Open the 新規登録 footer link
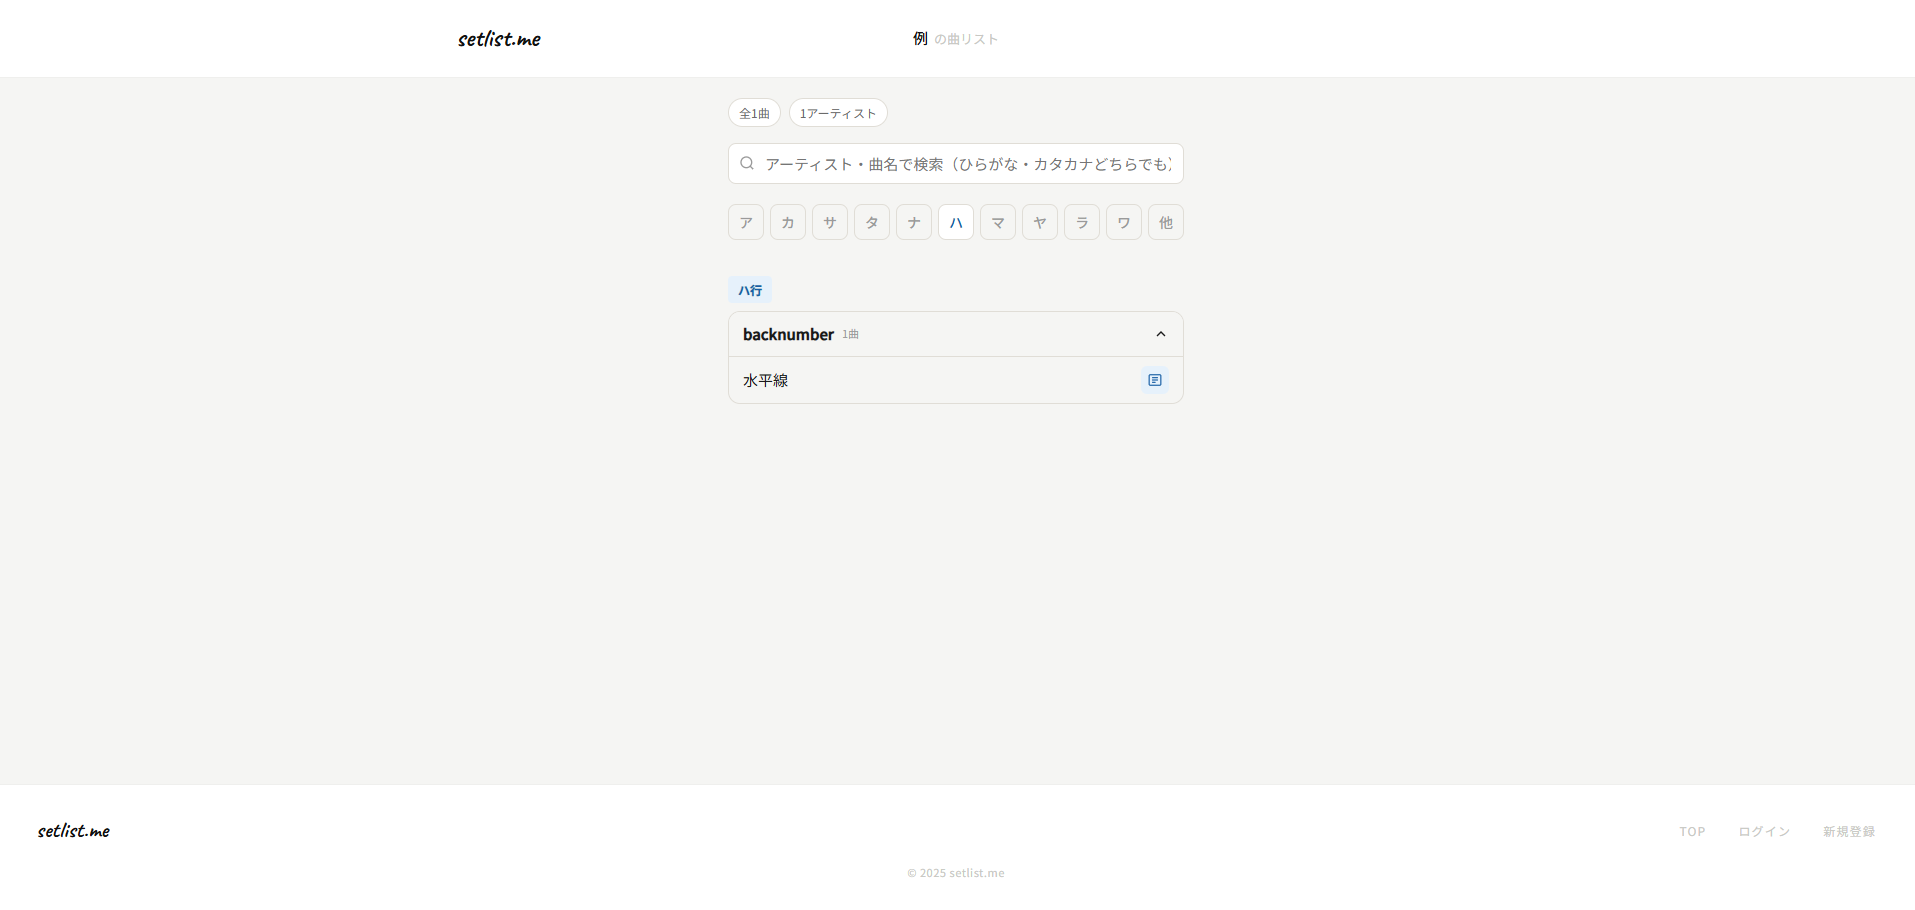 (1849, 832)
